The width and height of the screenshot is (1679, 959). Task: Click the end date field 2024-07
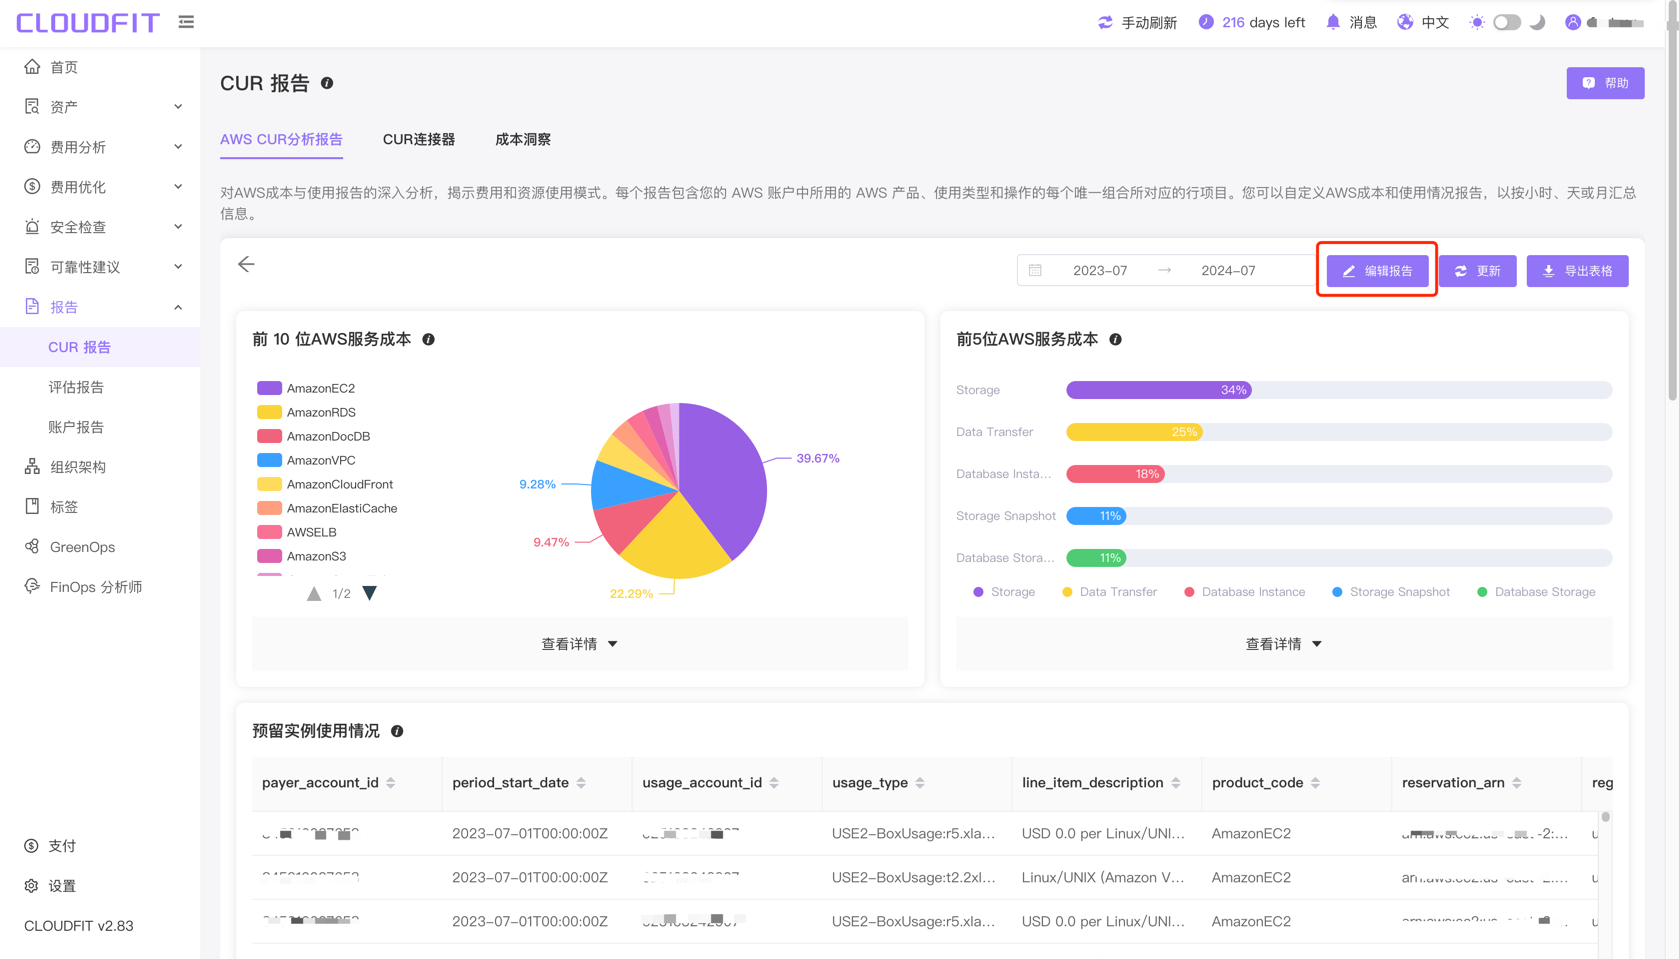[1228, 270]
